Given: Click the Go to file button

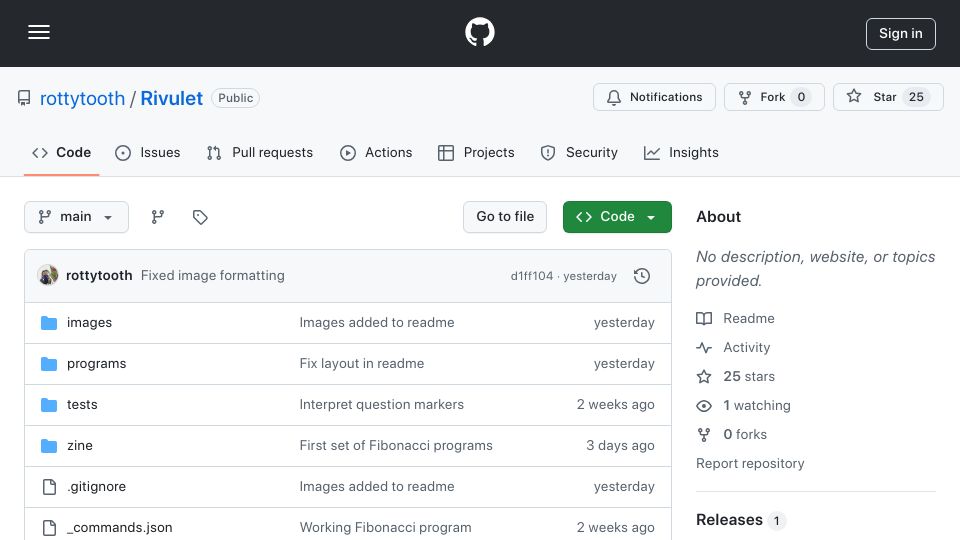Looking at the screenshot, I should tap(504, 217).
